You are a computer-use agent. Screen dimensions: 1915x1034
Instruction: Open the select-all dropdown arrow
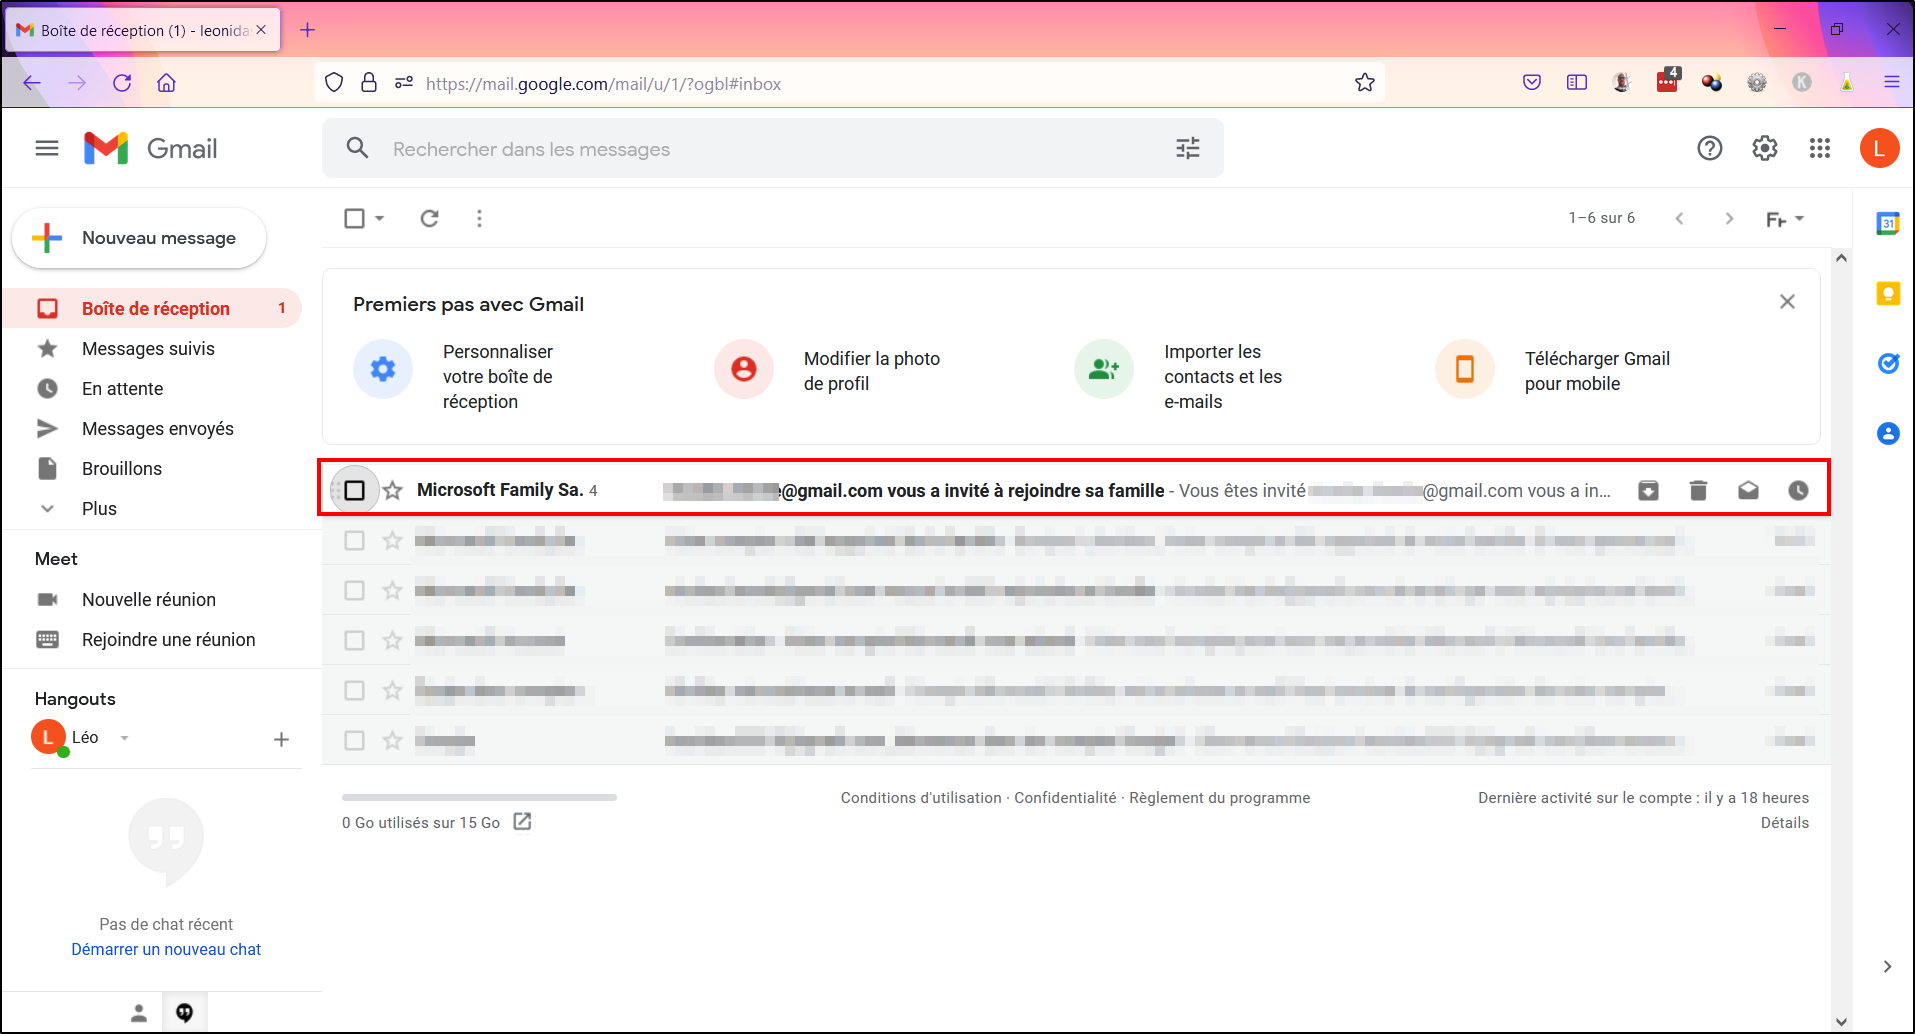(x=380, y=218)
